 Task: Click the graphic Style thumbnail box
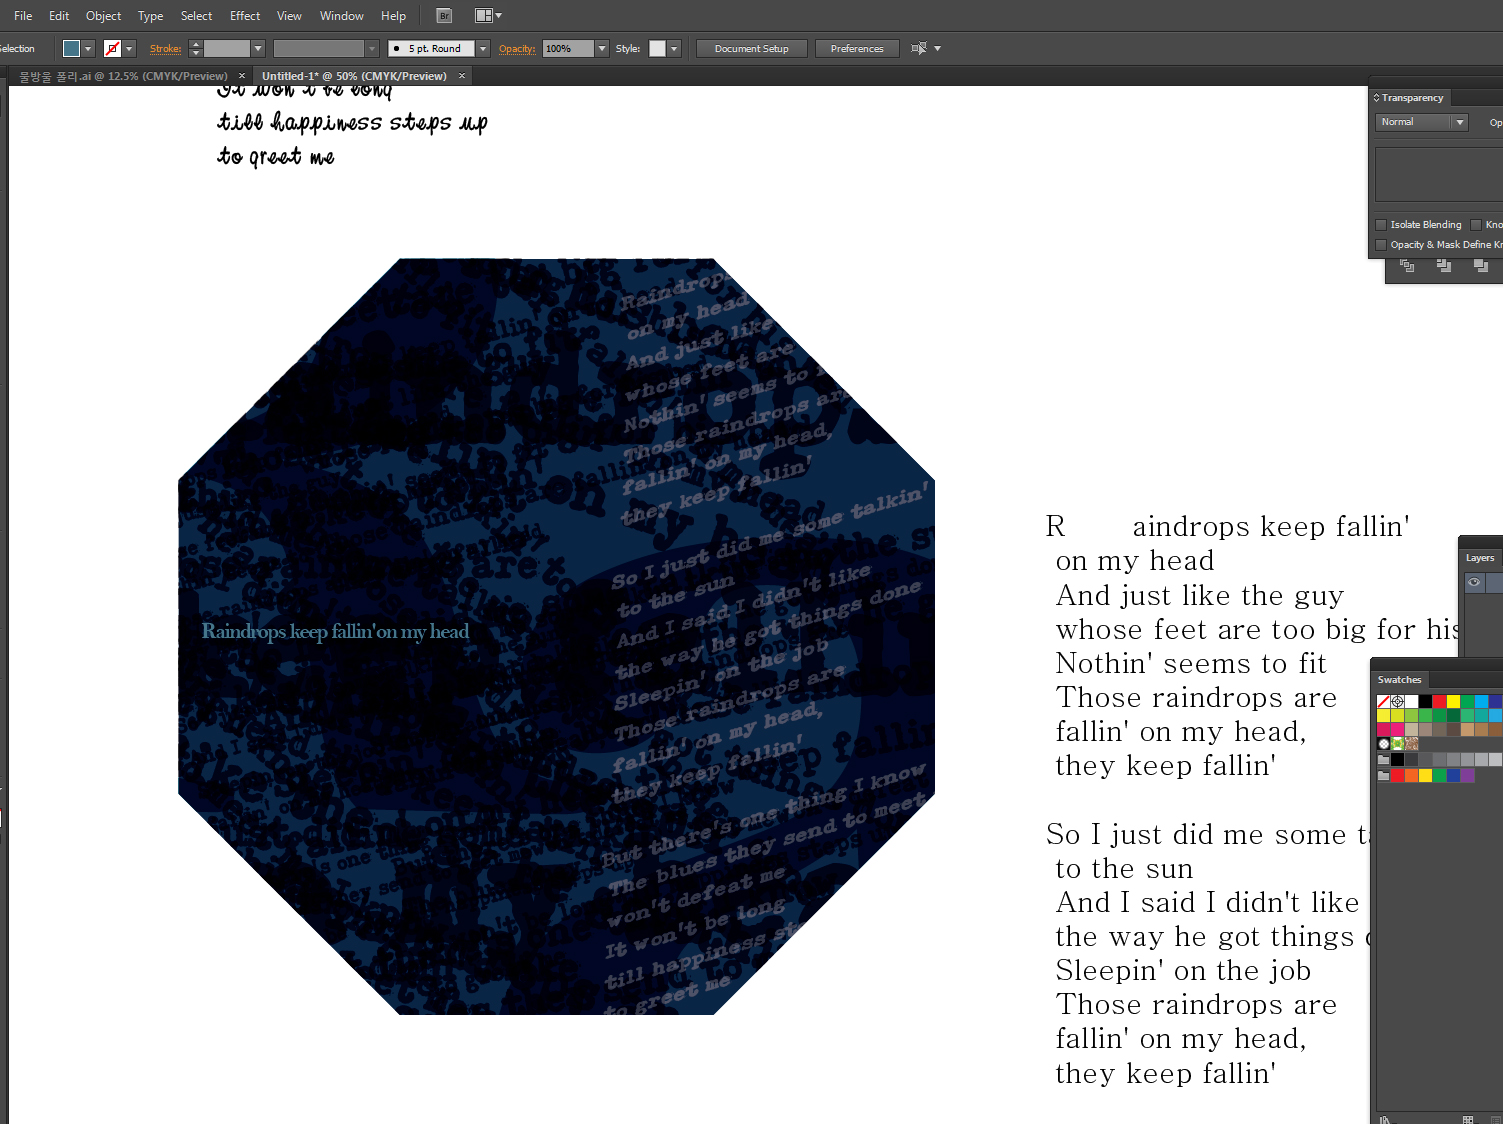(x=657, y=48)
